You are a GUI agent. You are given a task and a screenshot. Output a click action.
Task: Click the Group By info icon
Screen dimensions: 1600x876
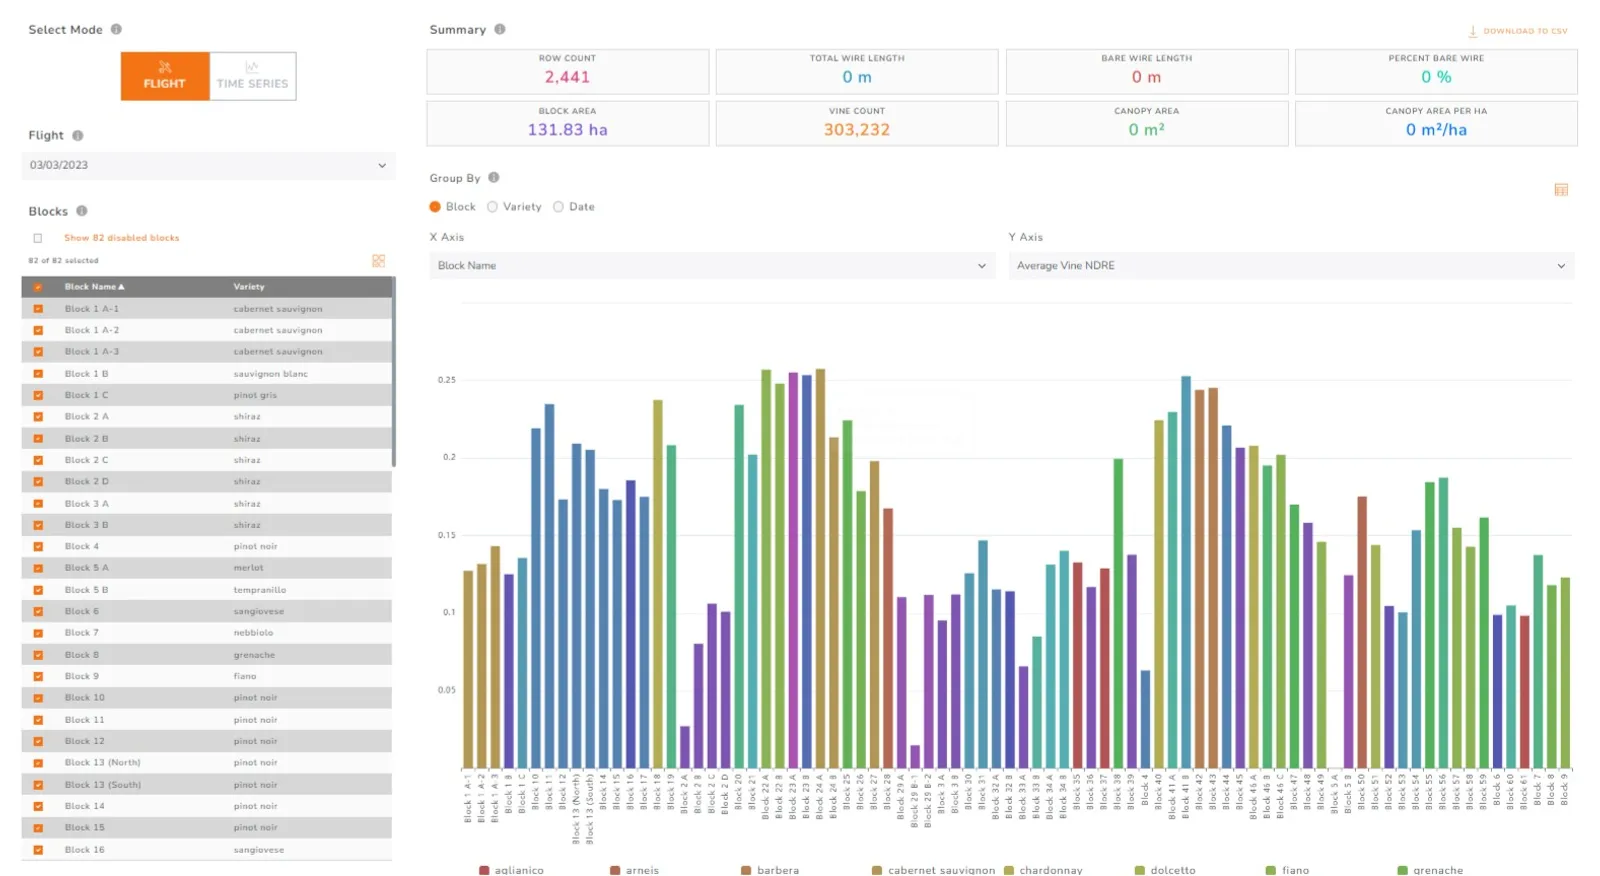pos(494,178)
